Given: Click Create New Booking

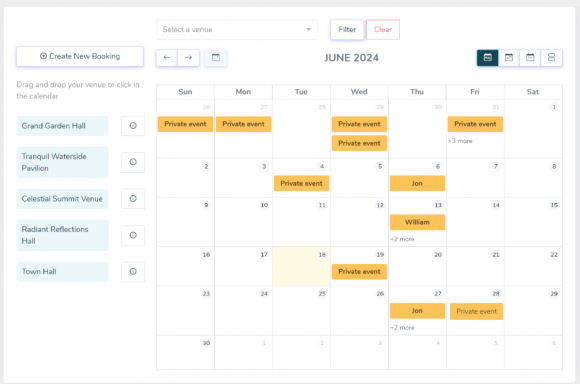Looking at the screenshot, I should pos(80,56).
